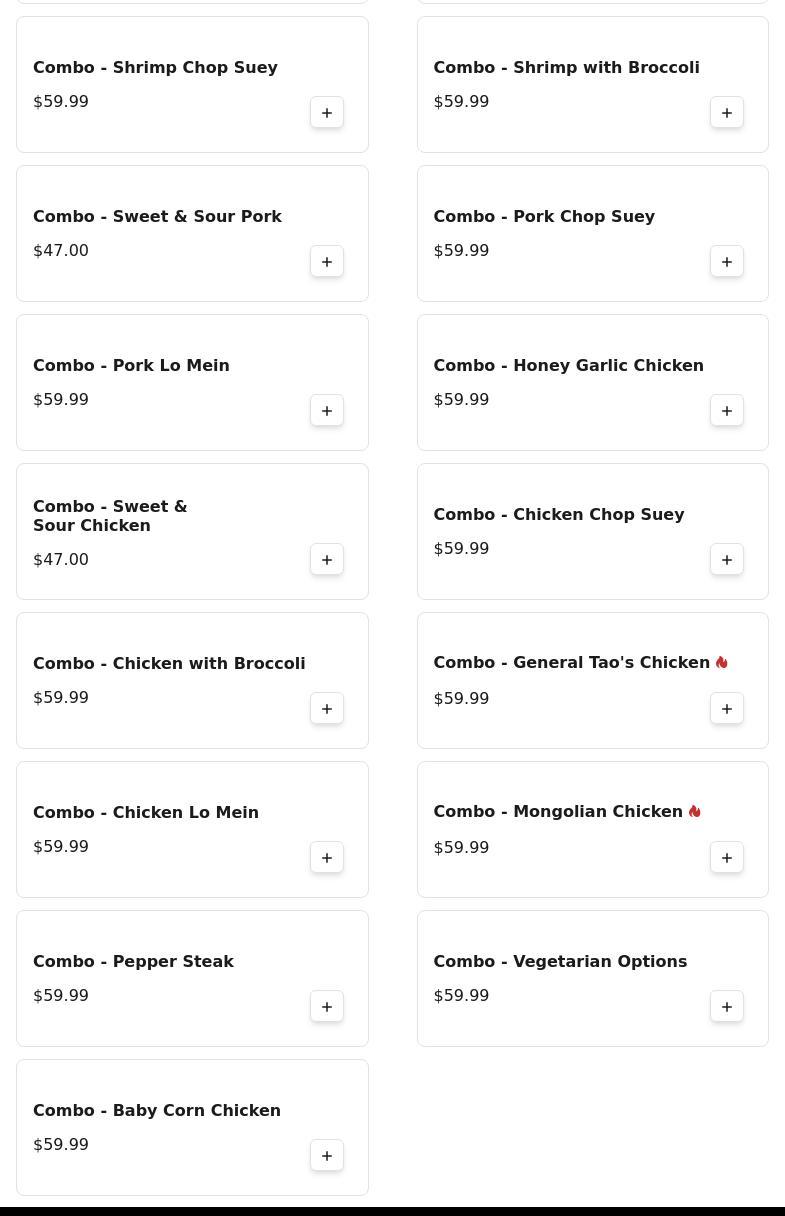Open the Combo - Vegetarian Options card
785x1216 pixels.
(592, 978)
